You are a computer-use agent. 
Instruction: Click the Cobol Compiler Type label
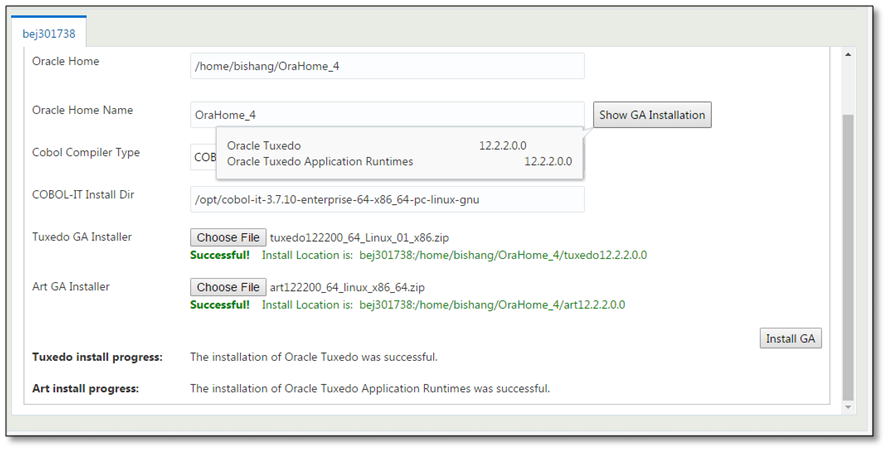point(86,152)
